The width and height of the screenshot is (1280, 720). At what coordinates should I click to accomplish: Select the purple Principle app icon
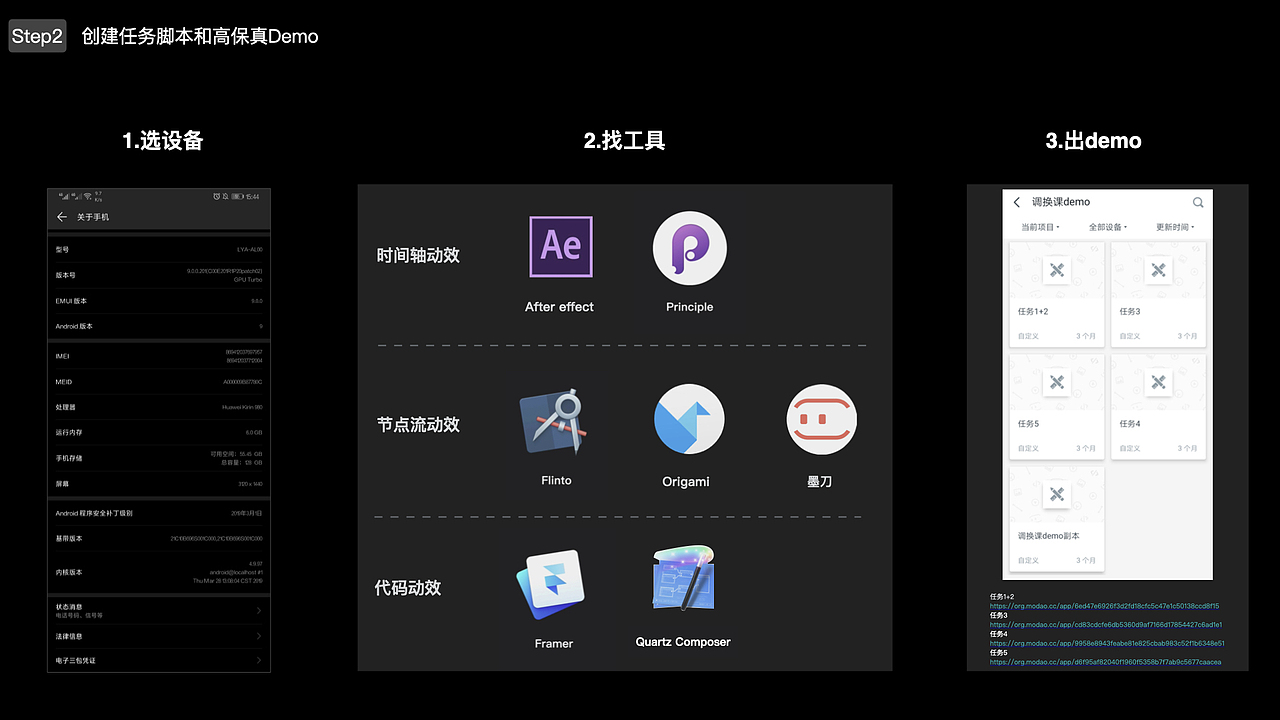coord(689,247)
